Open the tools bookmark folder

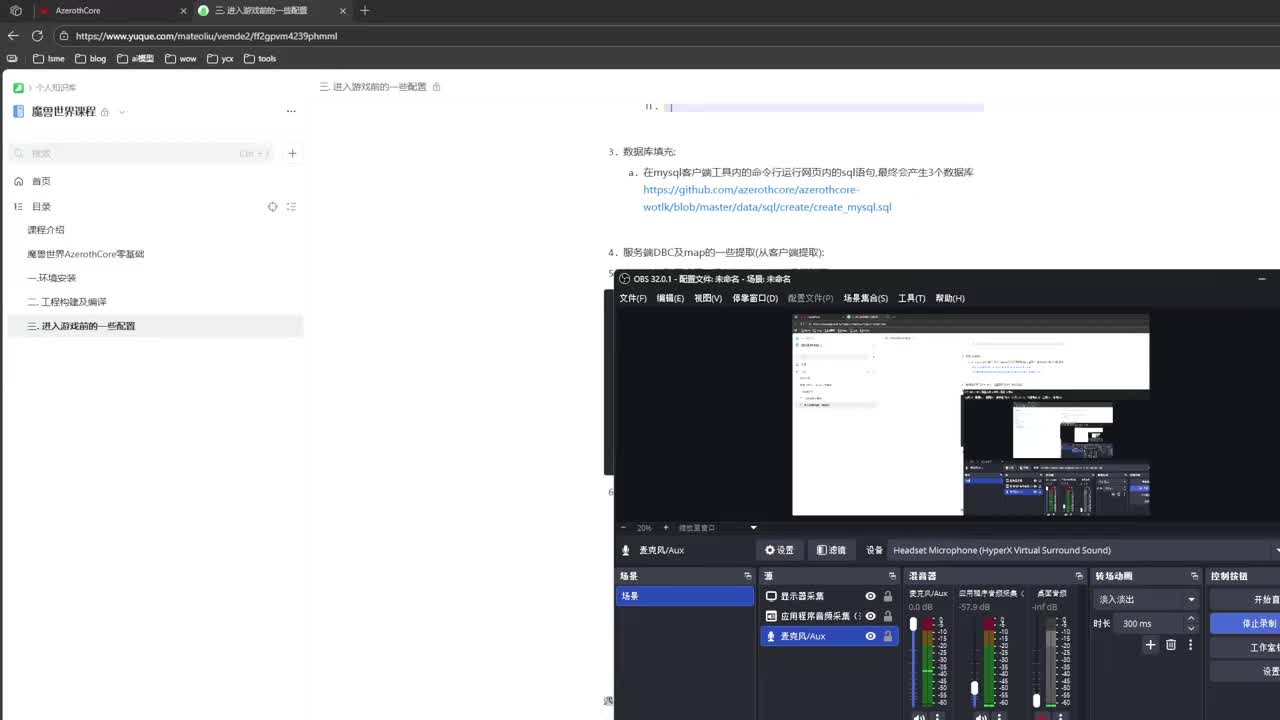260,59
